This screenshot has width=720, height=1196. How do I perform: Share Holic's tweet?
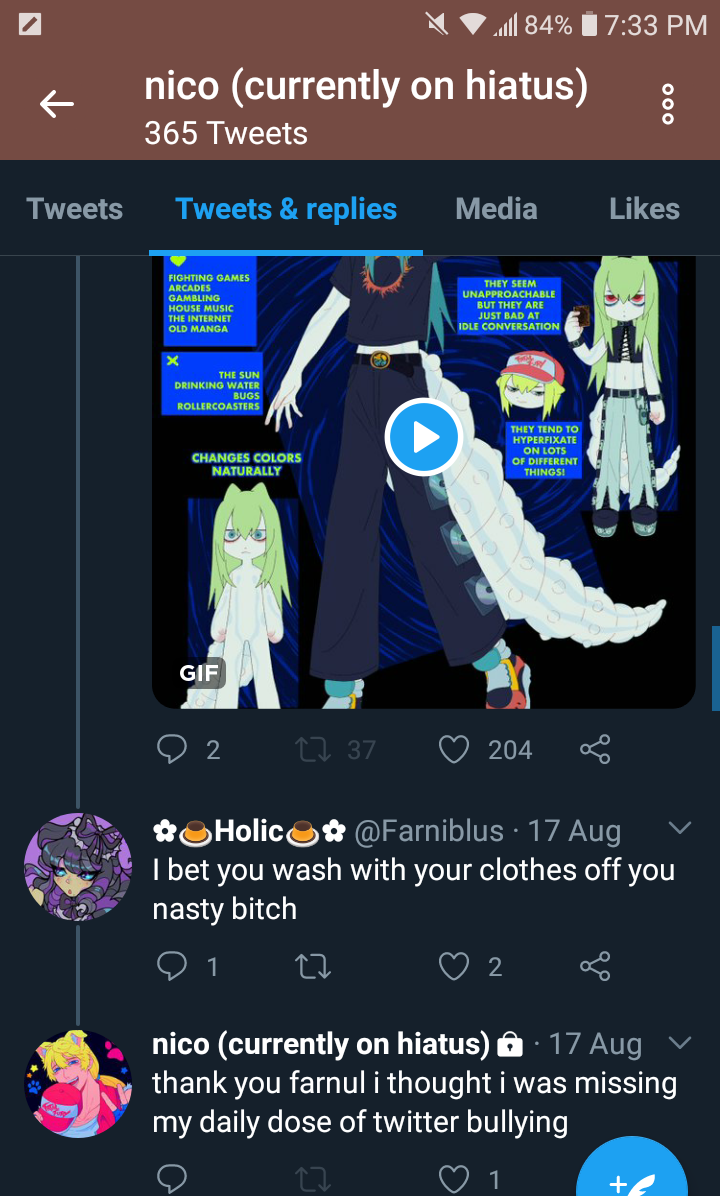click(595, 966)
